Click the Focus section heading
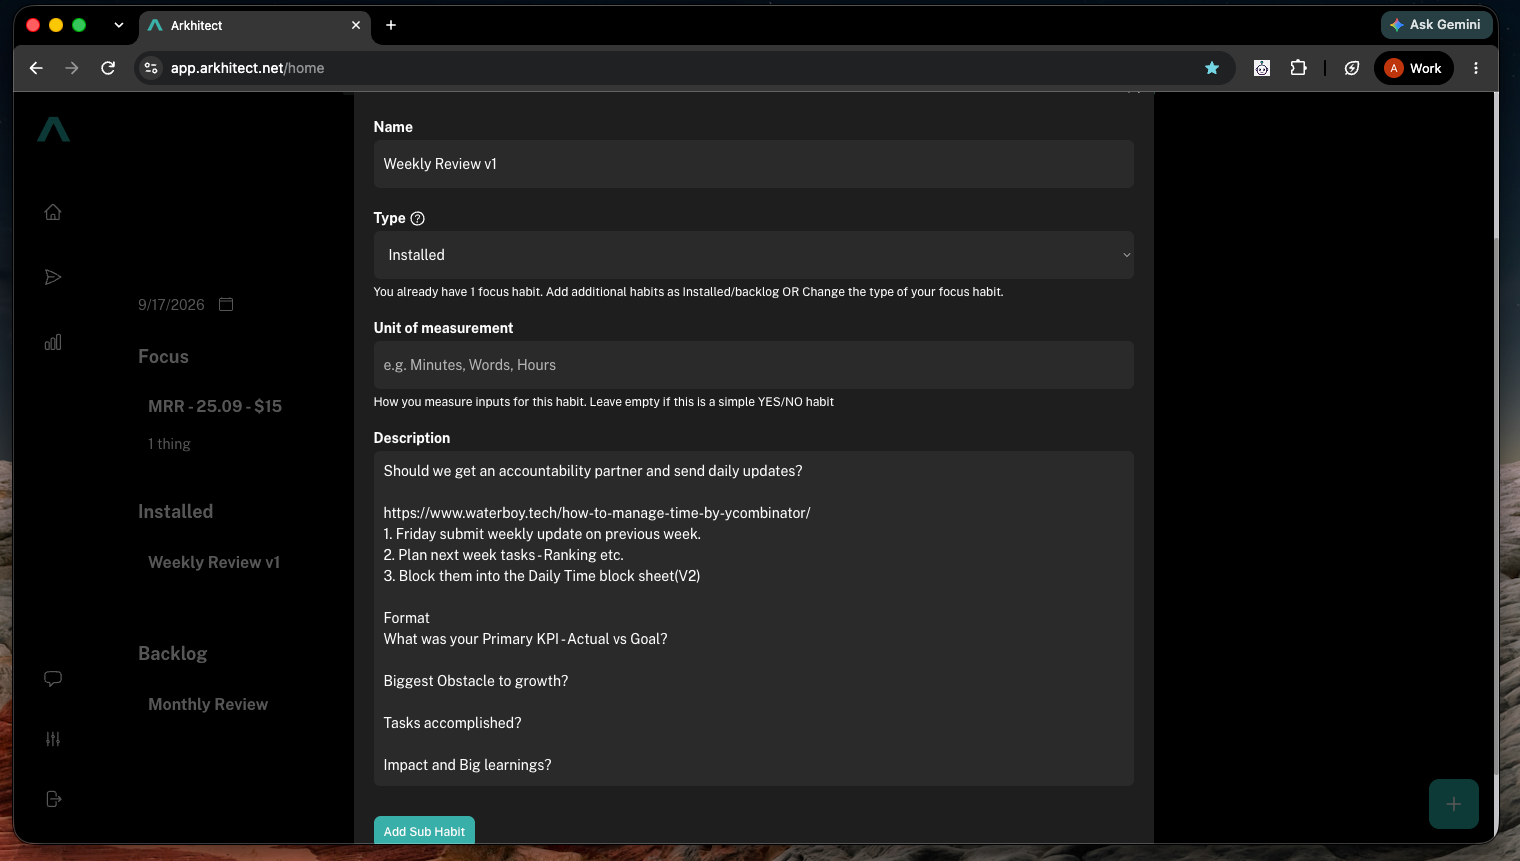Image resolution: width=1520 pixels, height=861 pixels. [163, 357]
